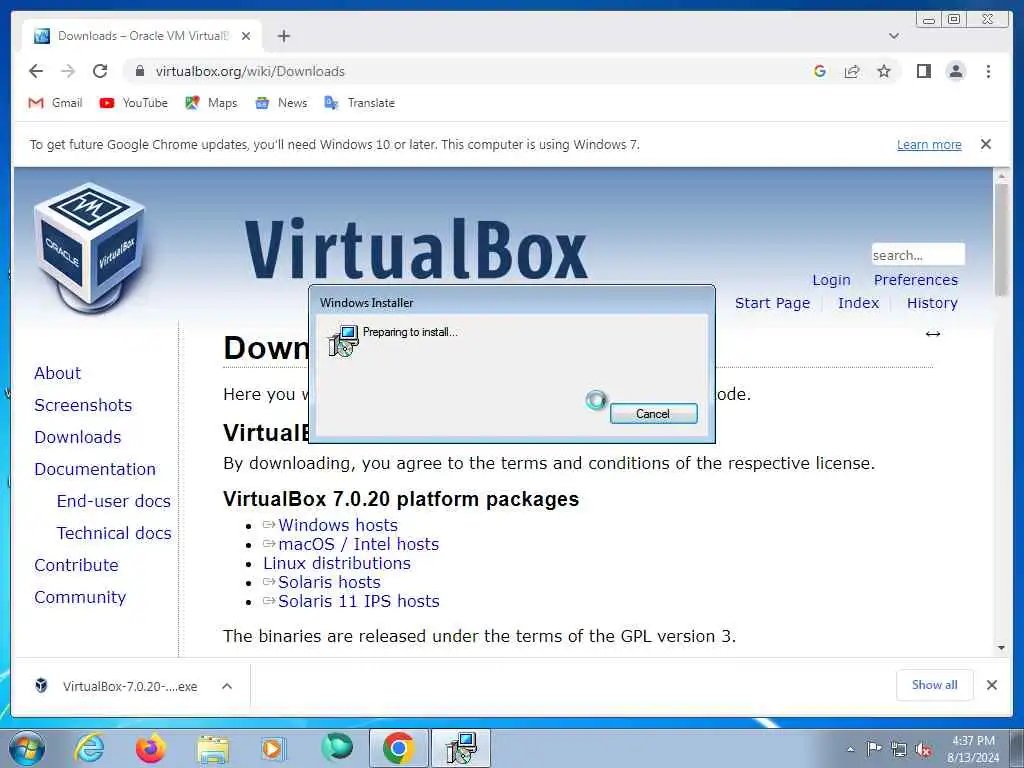The image size is (1024, 768).
Task: Click the browser forward arrow
Action: click(x=68, y=71)
